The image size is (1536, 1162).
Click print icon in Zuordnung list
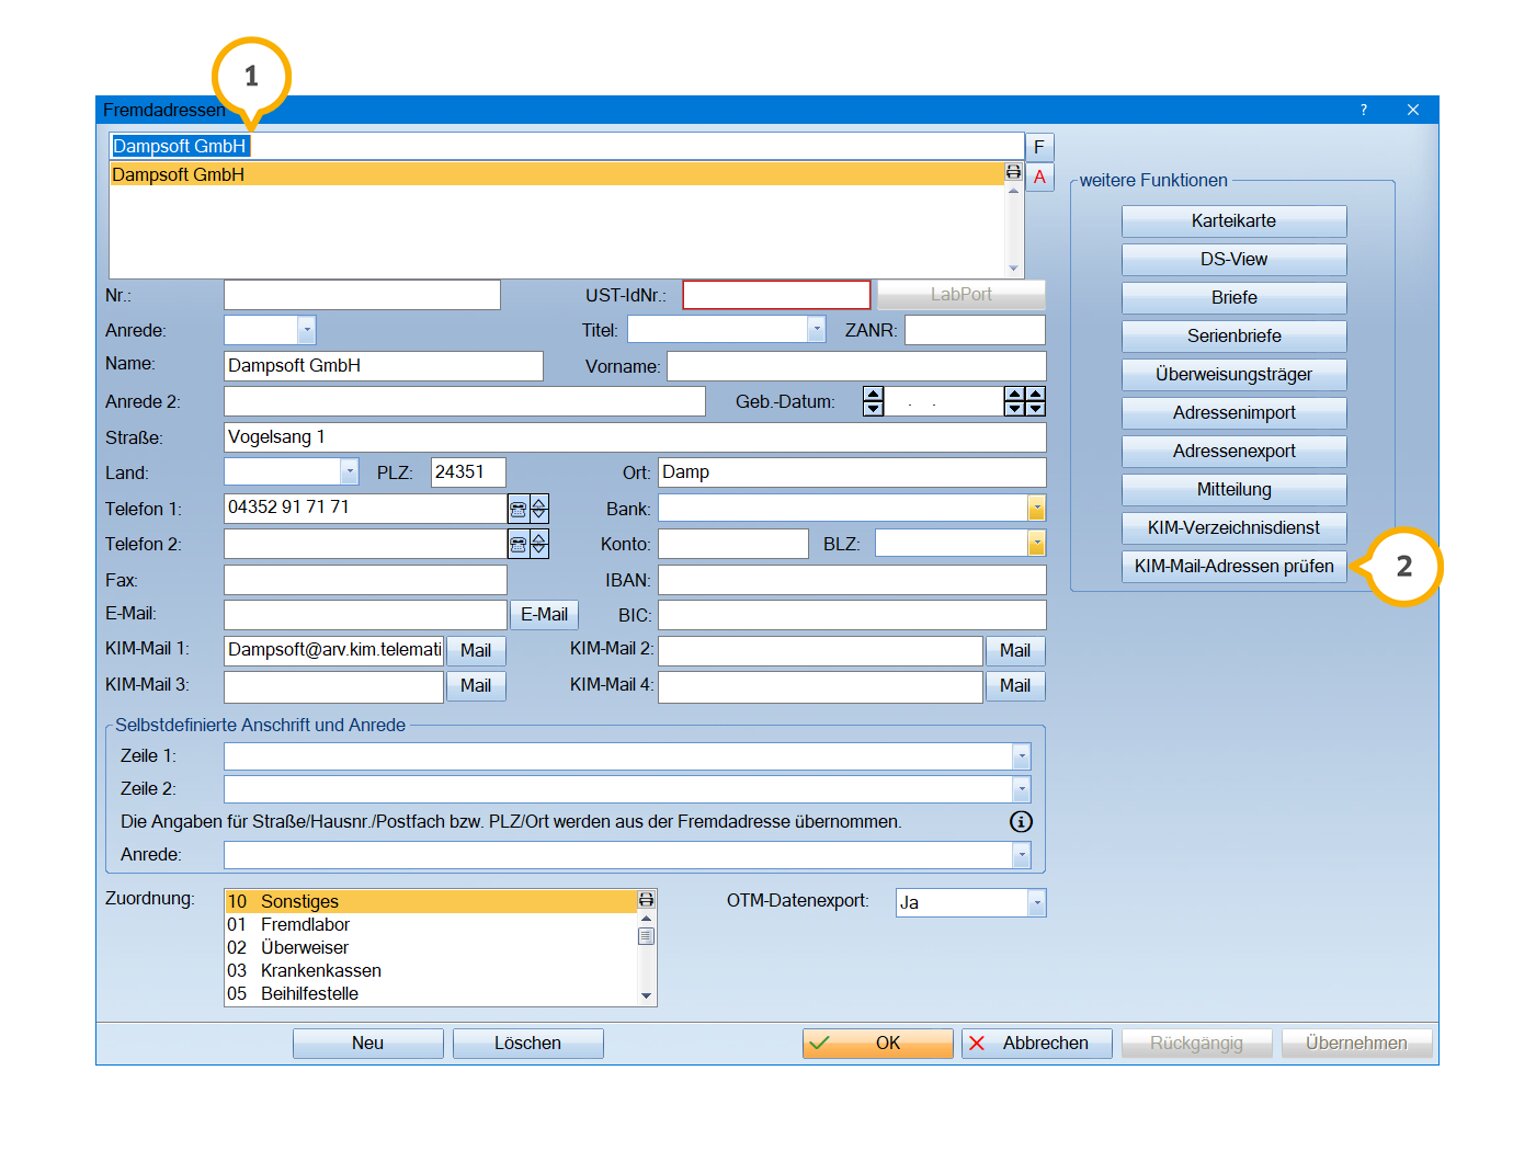(x=646, y=900)
